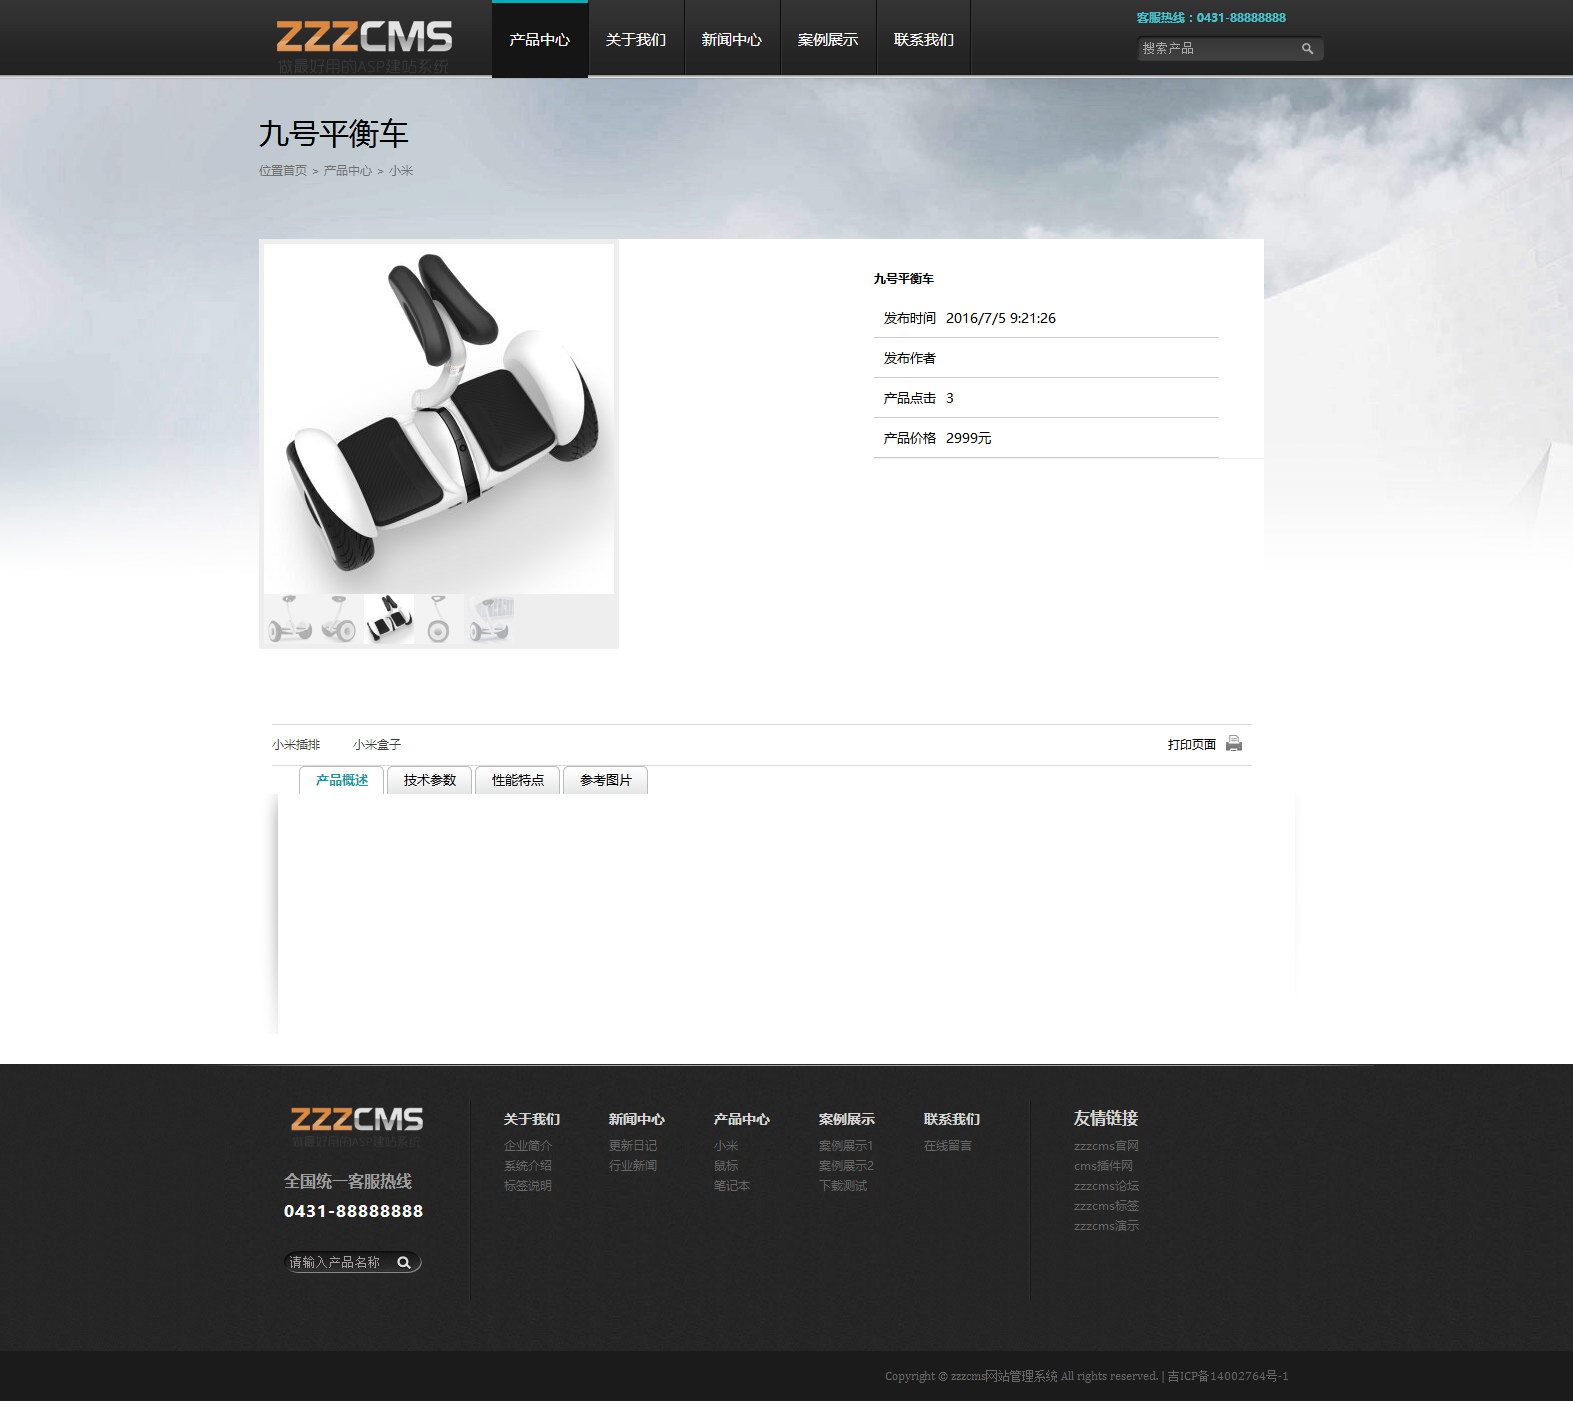Click the product price value 2999元

tap(969, 438)
